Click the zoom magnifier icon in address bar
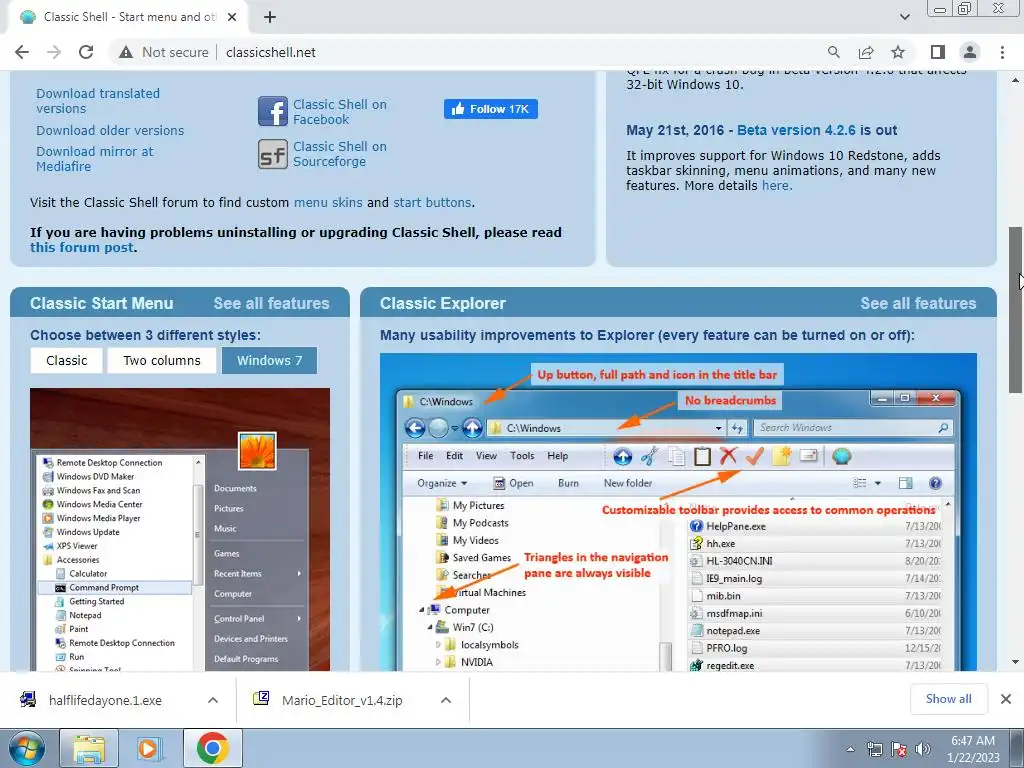 pyautogui.click(x=833, y=52)
